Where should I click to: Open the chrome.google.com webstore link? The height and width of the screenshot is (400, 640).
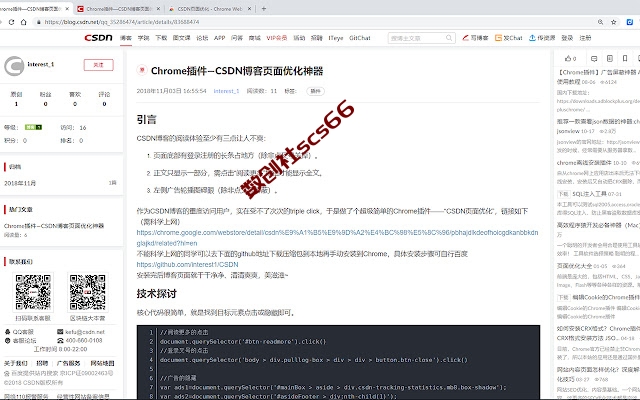[337, 238]
